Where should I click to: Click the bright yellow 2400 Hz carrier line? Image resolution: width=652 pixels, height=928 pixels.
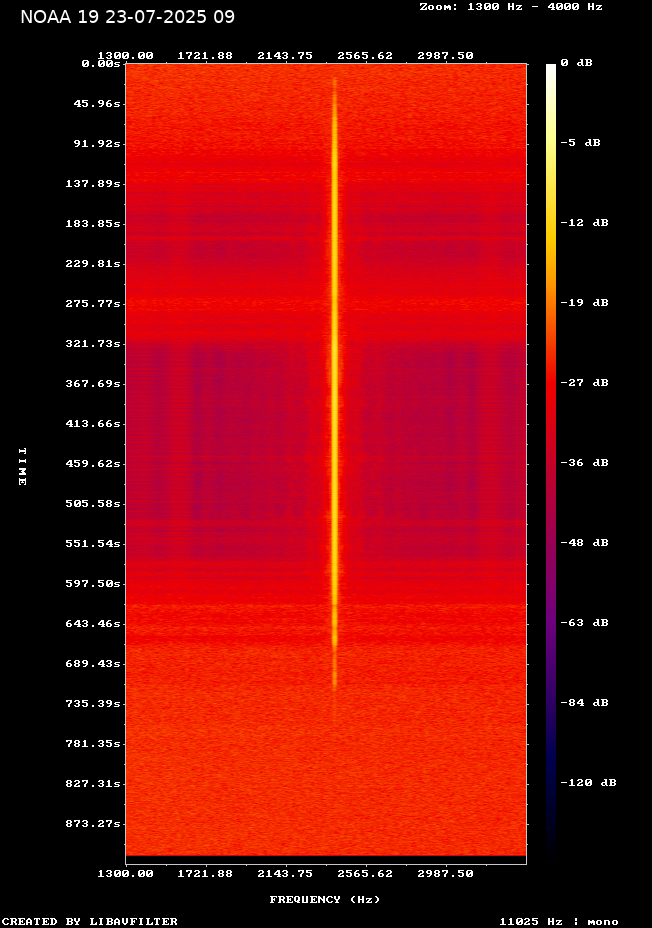point(334,385)
